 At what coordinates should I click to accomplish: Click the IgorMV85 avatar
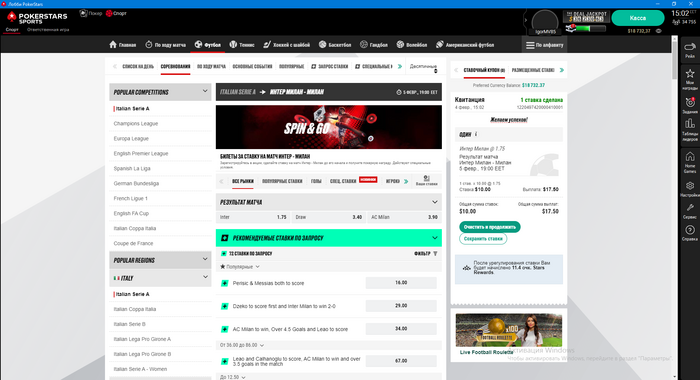coord(545,21)
